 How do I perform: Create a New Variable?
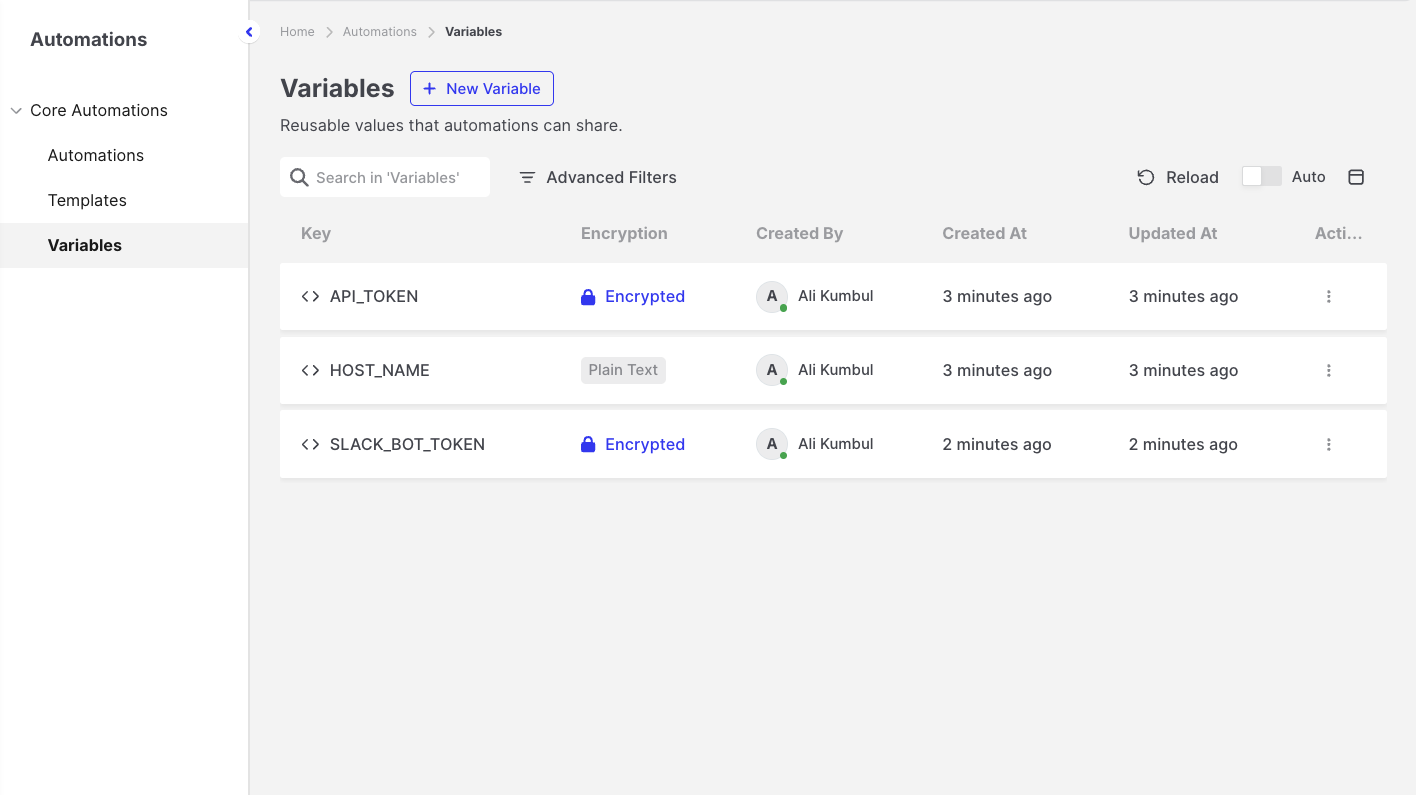coord(482,88)
